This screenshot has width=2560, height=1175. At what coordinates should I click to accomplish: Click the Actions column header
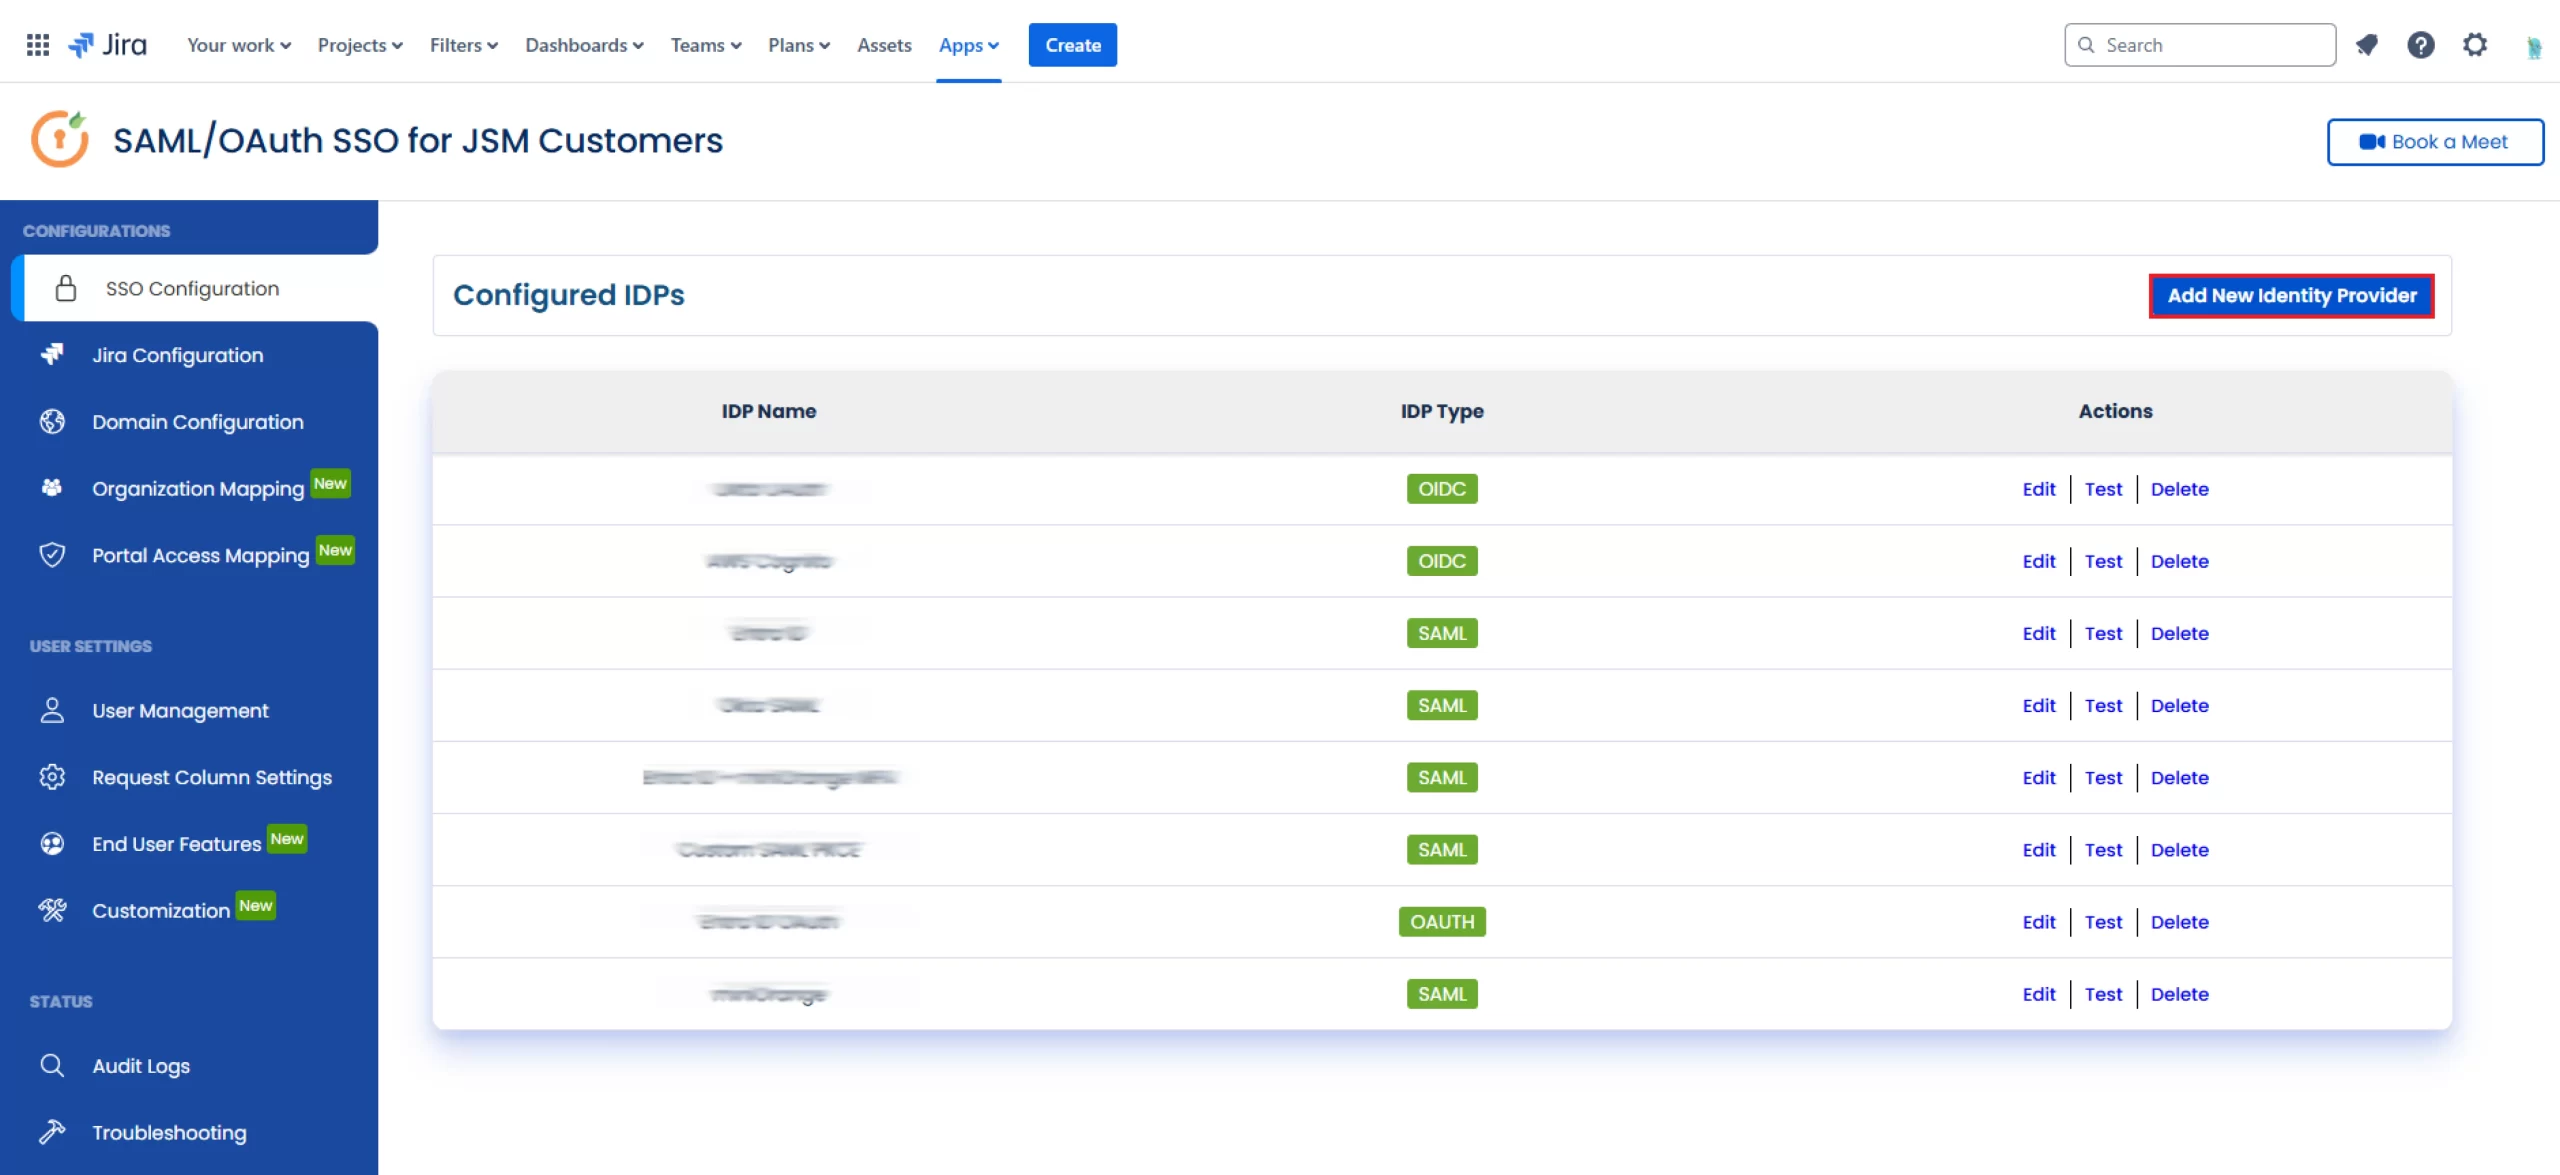(2115, 411)
